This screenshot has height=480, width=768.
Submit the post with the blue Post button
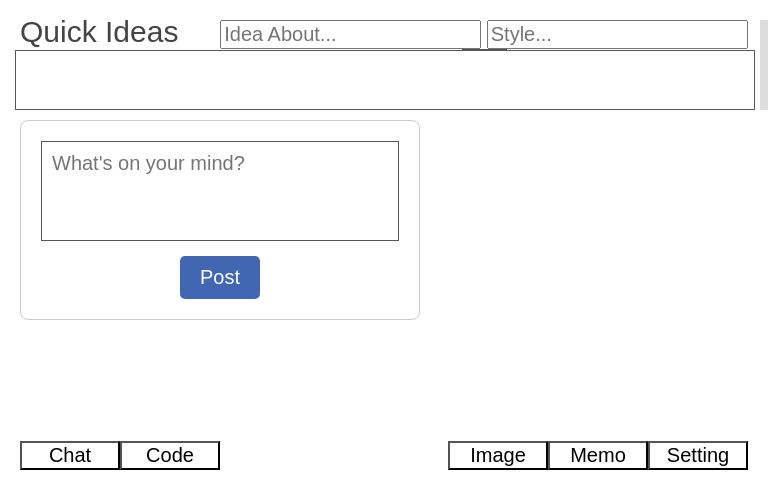(220, 277)
